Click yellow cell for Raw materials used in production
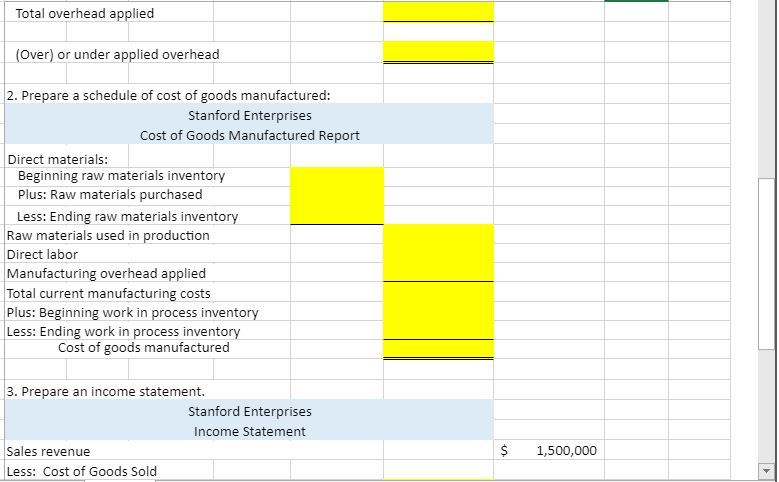Image resolution: width=779 pixels, height=482 pixels. [438, 234]
